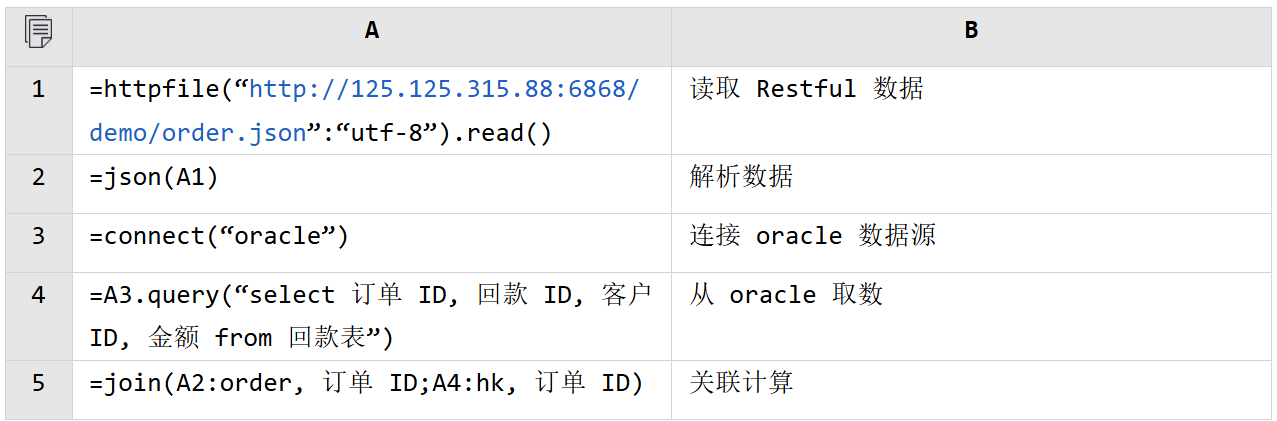The image size is (1277, 421).
Task: Select column A header
Action: 371,32
